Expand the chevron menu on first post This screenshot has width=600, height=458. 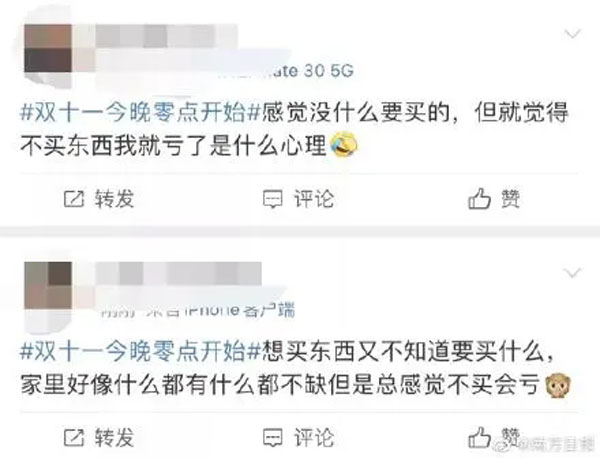point(573,34)
